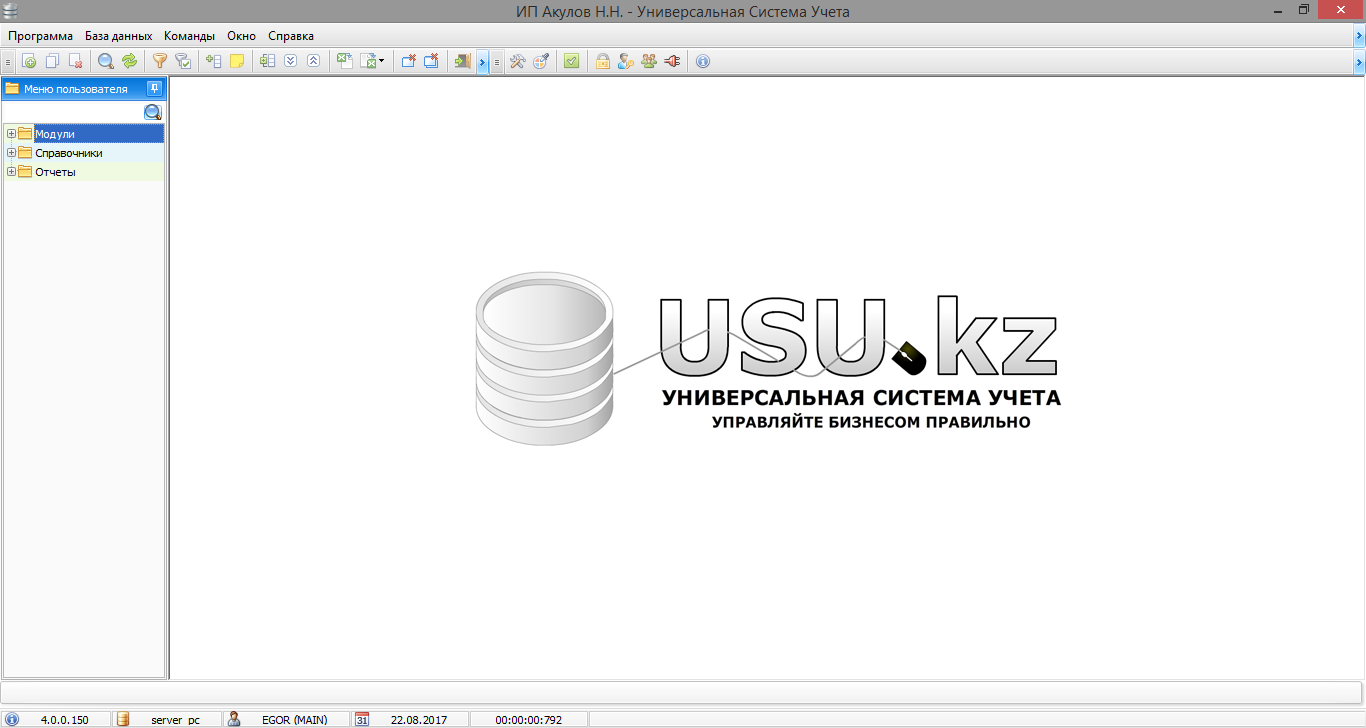The image size is (1366, 728).
Task: Click the status bar info icon
Action: coord(12,719)
